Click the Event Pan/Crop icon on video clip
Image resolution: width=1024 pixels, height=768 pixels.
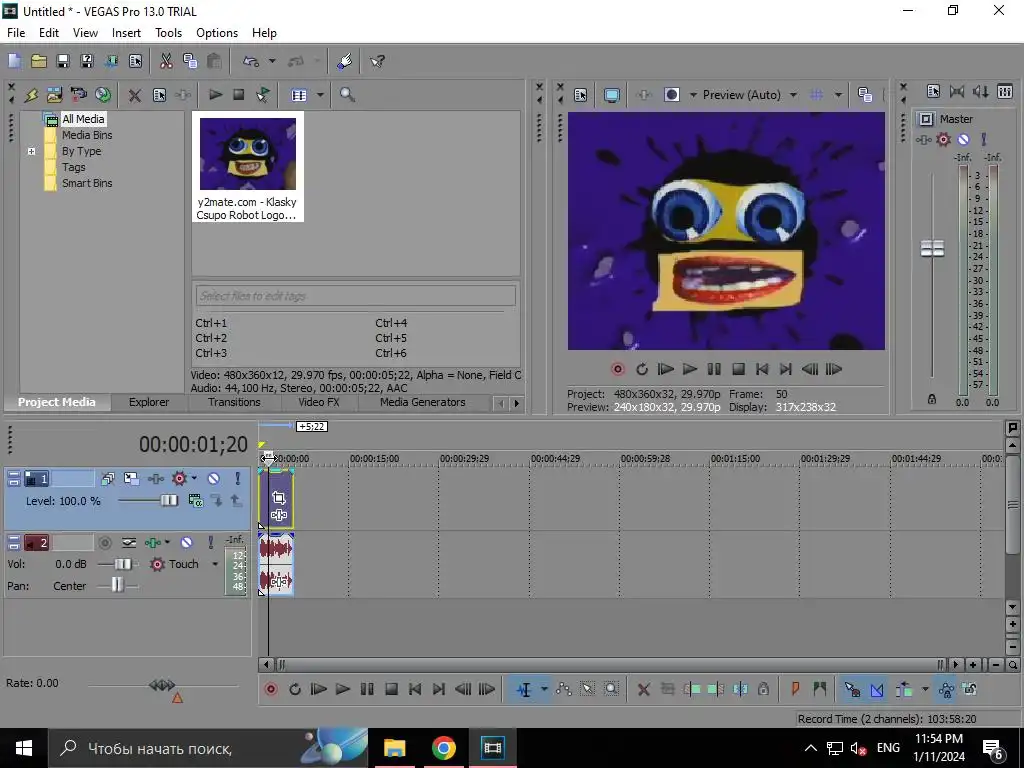(278, 498)
